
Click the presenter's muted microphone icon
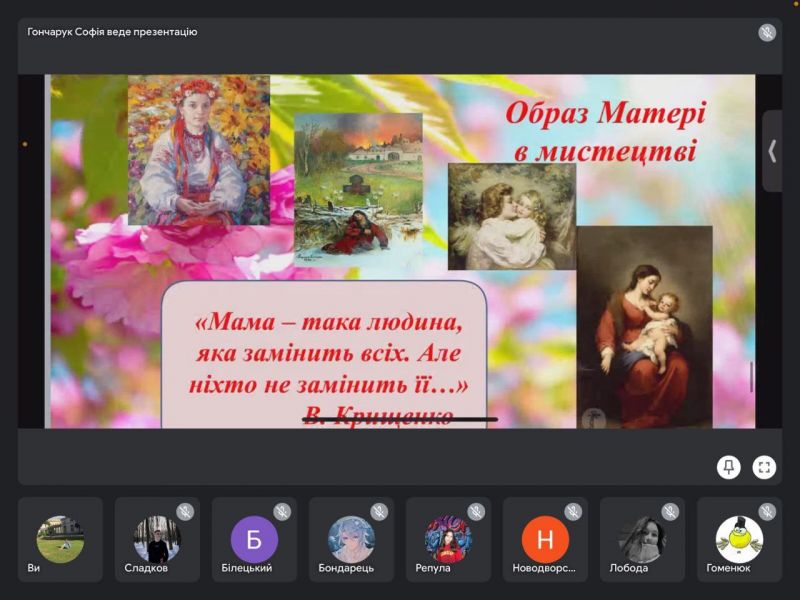coord(767,33)
